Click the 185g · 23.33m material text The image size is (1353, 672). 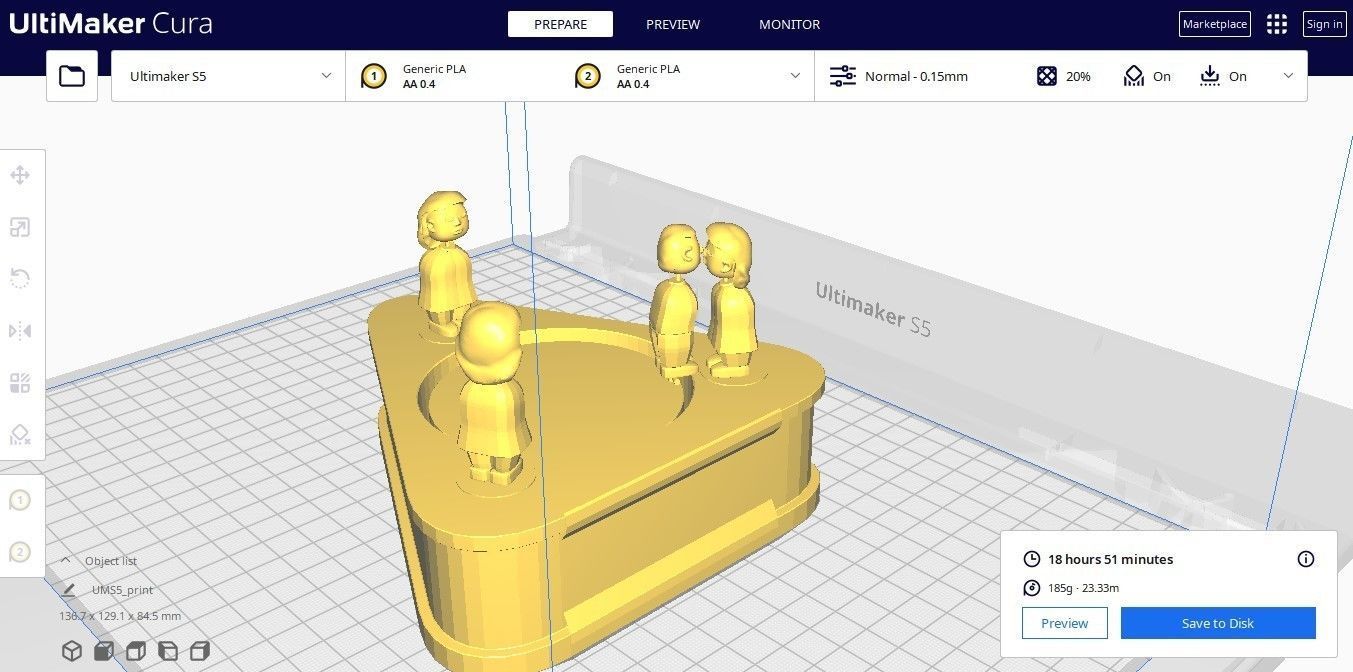click(1083, 588)
